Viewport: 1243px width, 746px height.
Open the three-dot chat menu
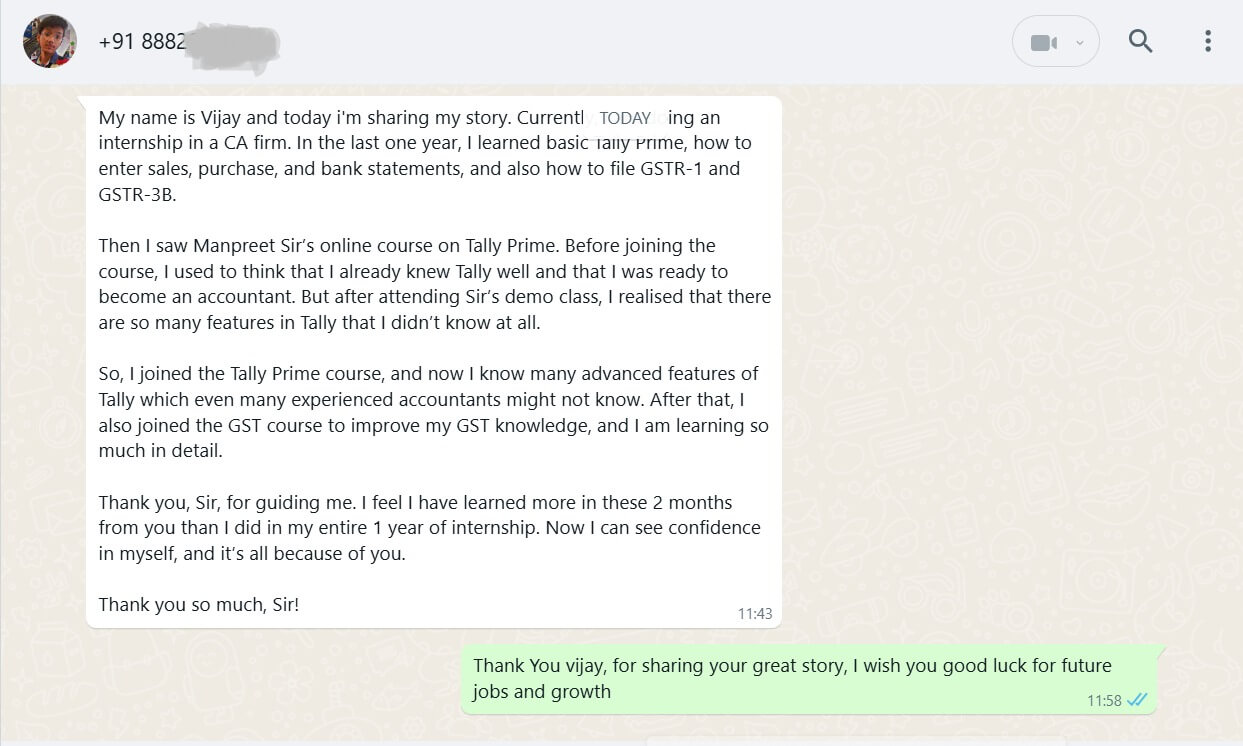click(x=1208, y=41)
